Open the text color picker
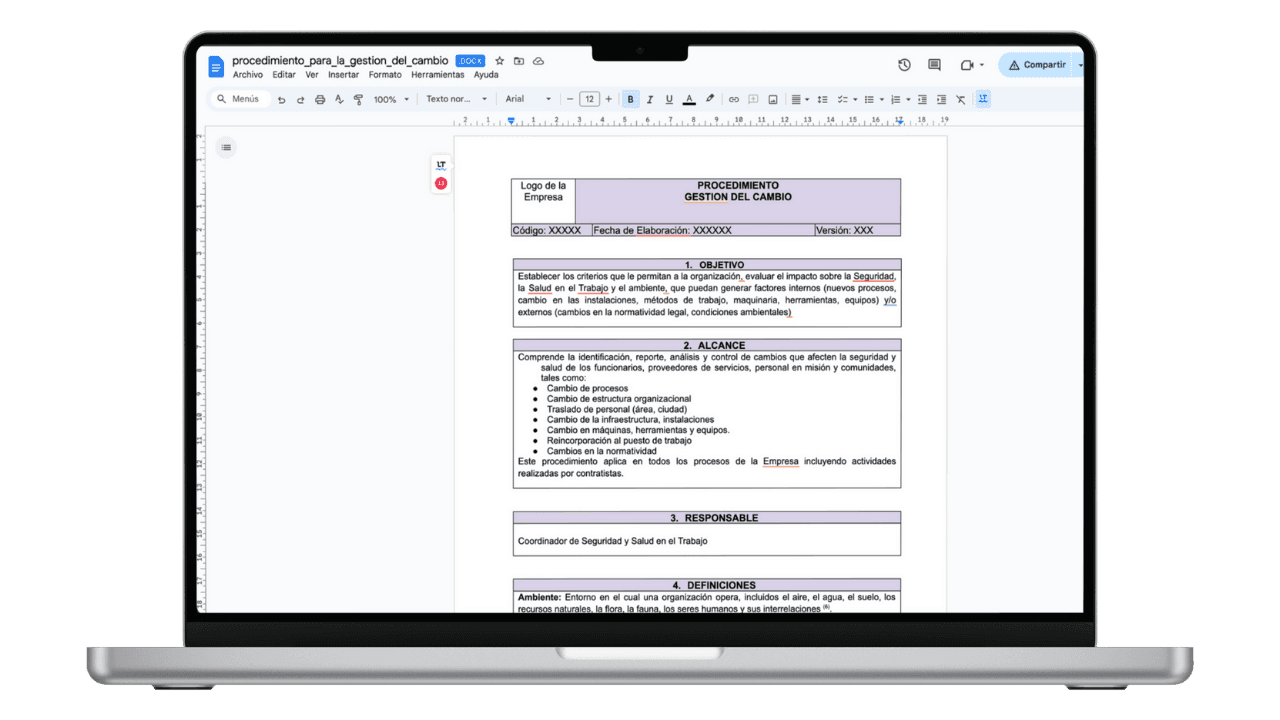1280x720 pixels. coord(690,99)
